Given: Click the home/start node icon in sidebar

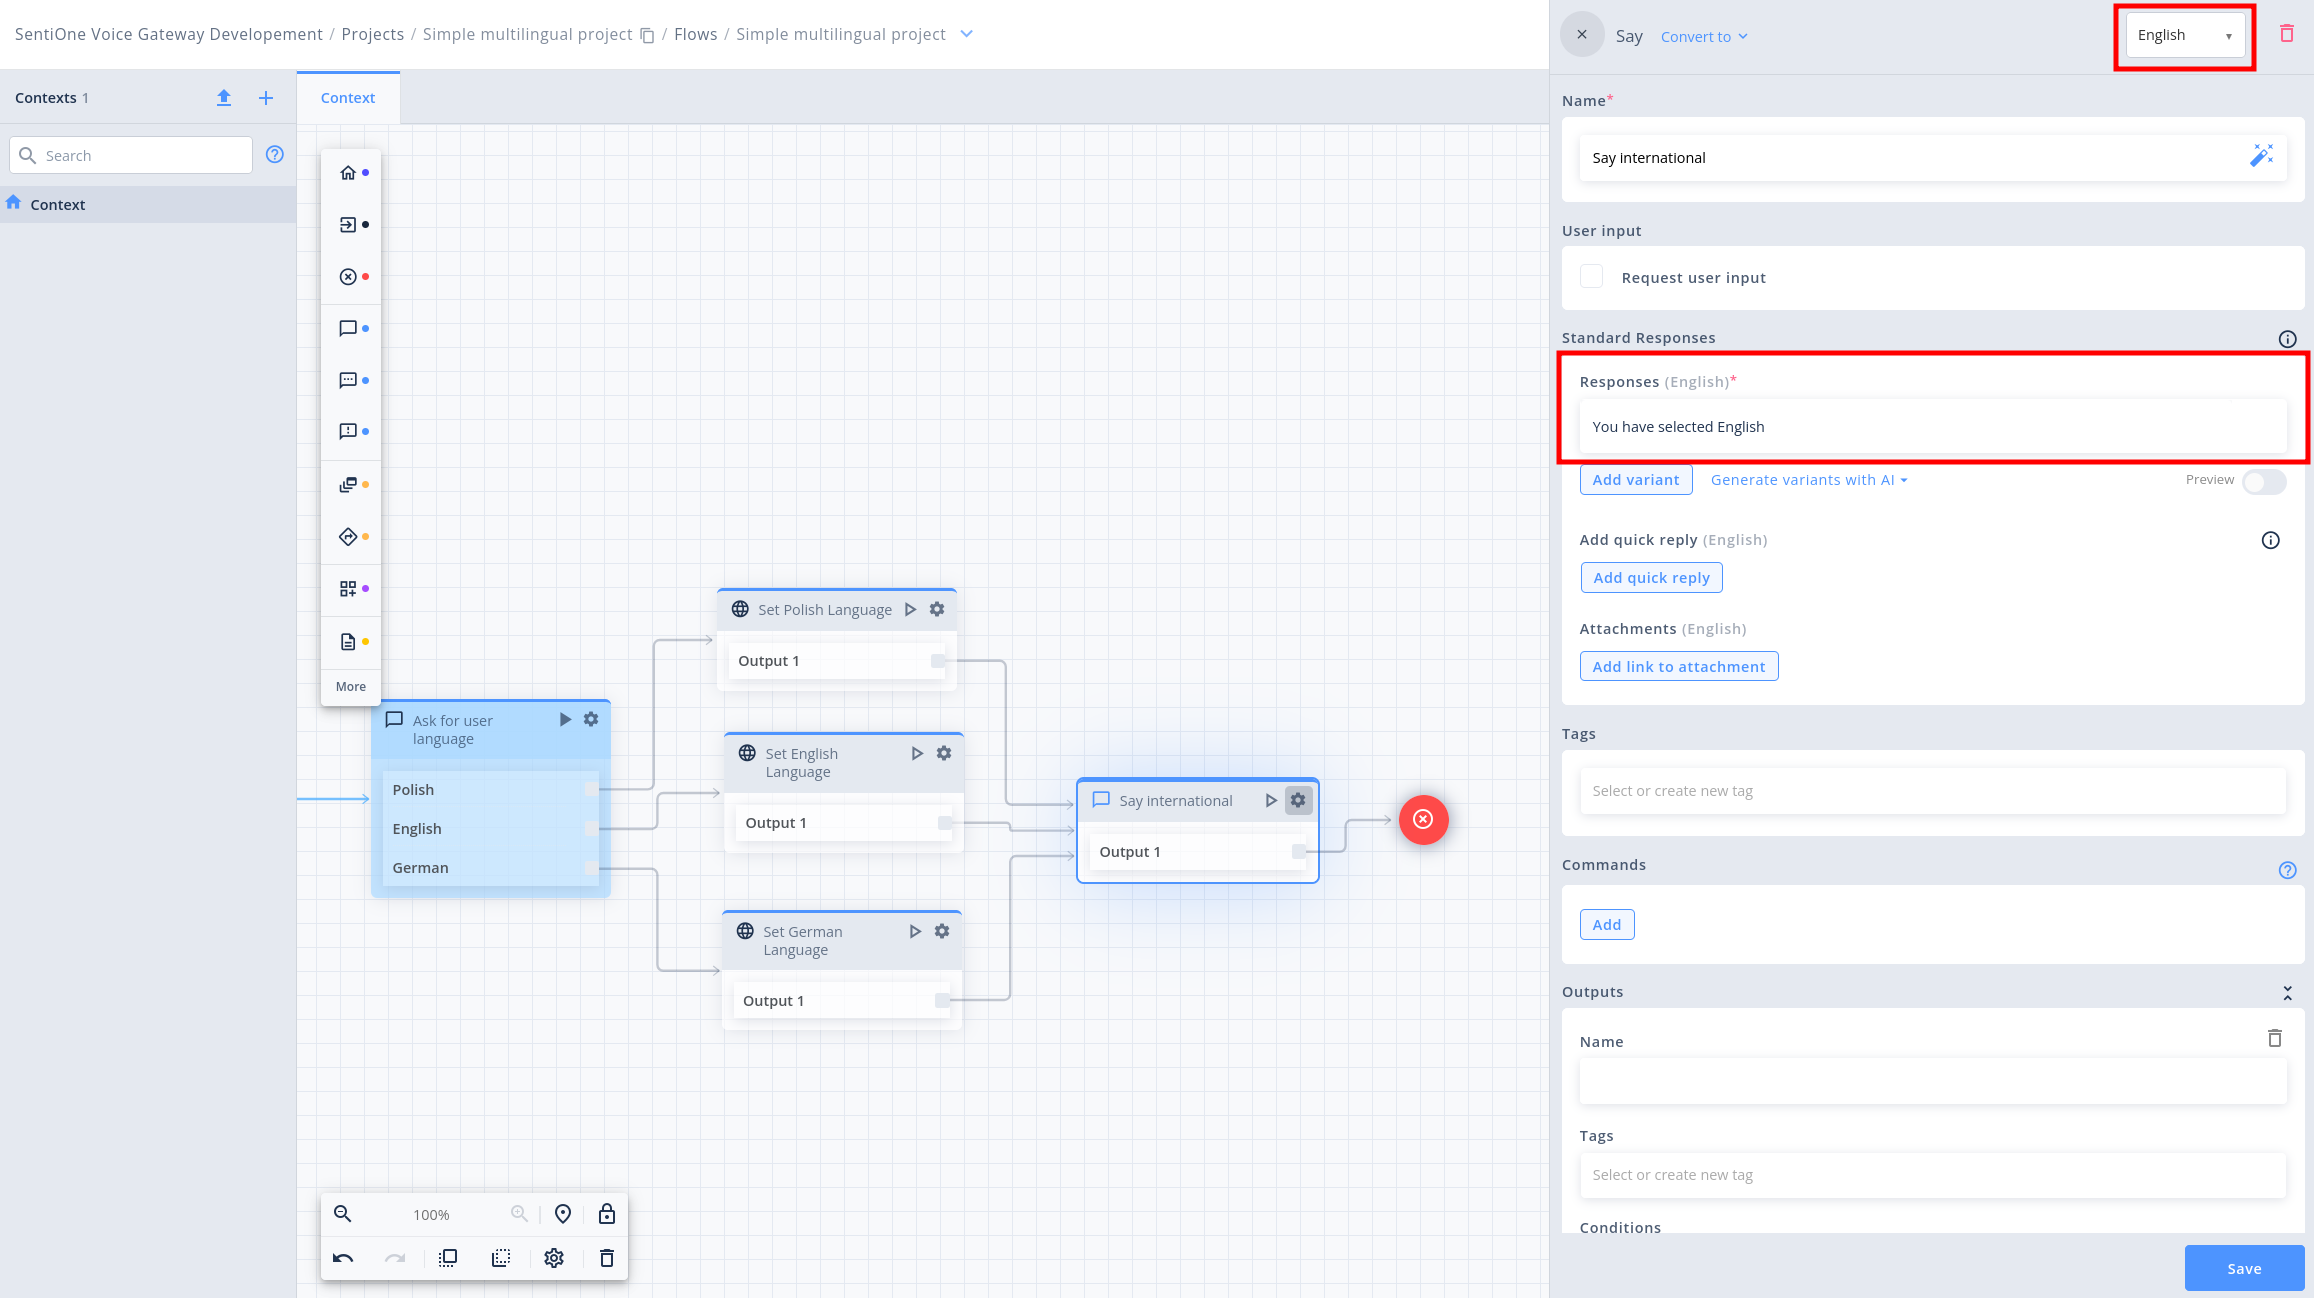Looking at the screenshot, I should click(x=346, y=173).
